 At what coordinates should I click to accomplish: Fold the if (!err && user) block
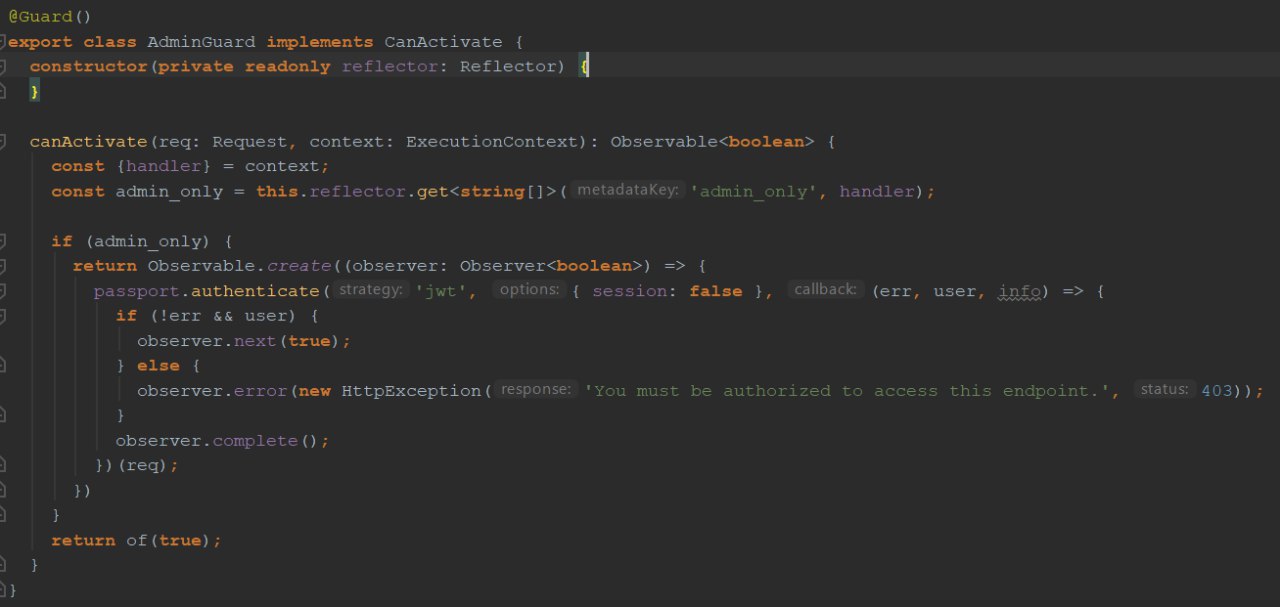(3, 316)
